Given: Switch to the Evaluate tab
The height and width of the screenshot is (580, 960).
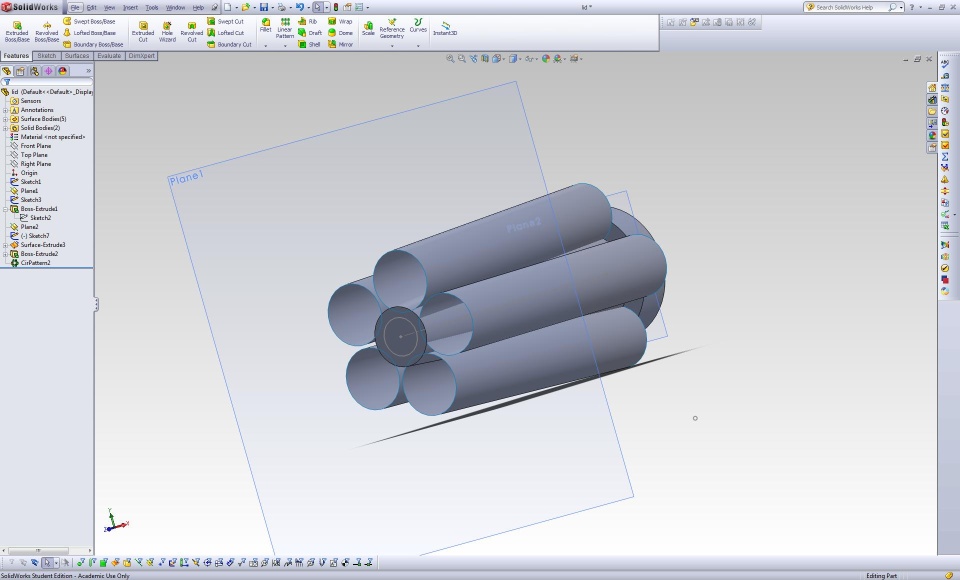Looking at the screenshot, I should point(109,56).
